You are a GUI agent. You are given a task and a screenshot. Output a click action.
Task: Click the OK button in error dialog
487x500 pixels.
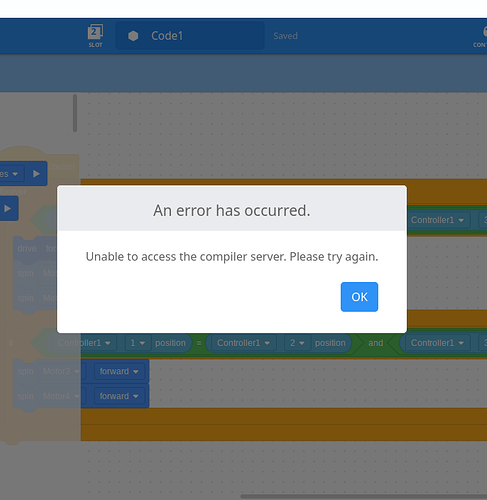pyautogui.click(x=359, y=297)
